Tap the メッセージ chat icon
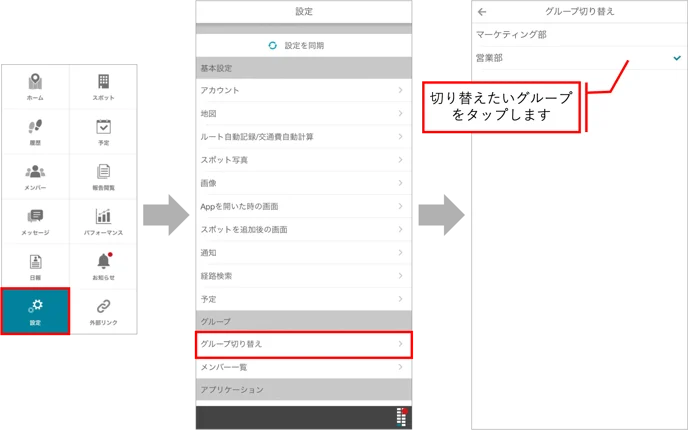This screenshot has height=430, width=688. pos(35,216)
